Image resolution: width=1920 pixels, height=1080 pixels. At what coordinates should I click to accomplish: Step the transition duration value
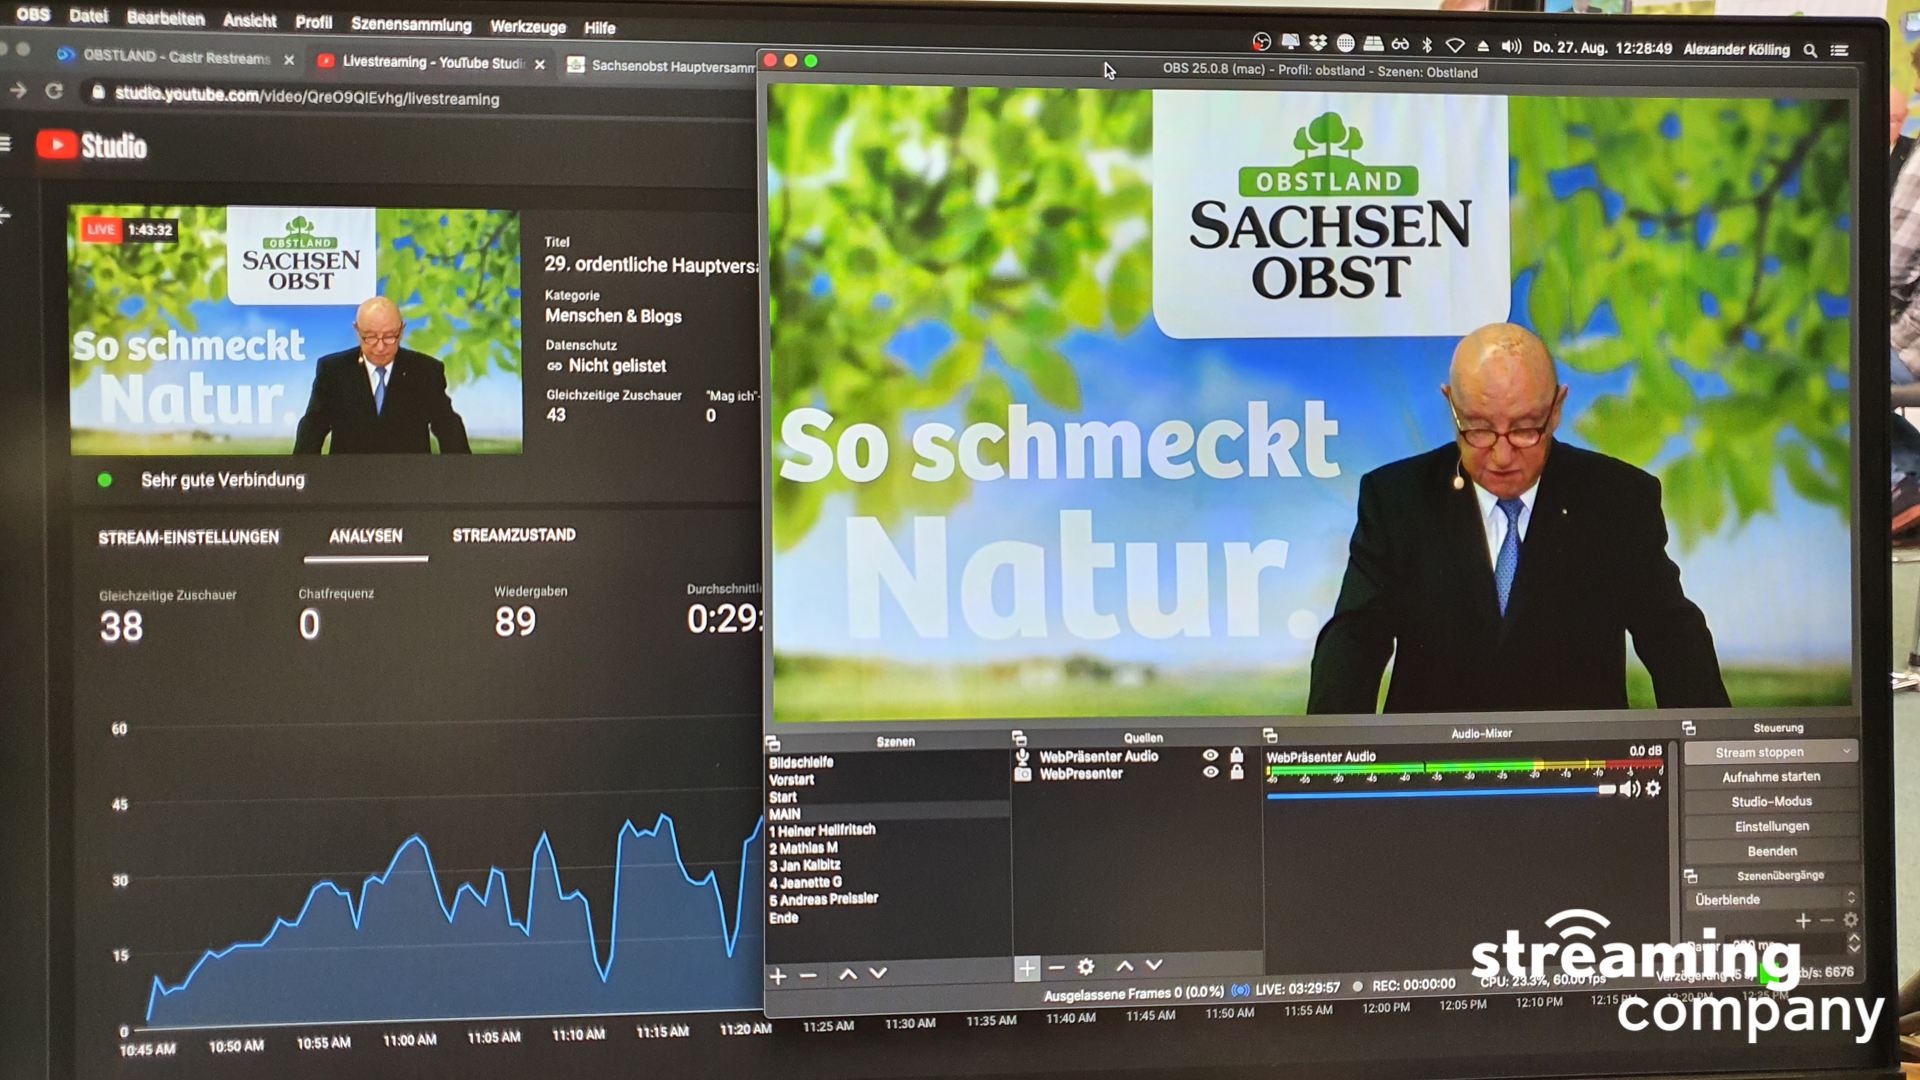point(1854,943)
